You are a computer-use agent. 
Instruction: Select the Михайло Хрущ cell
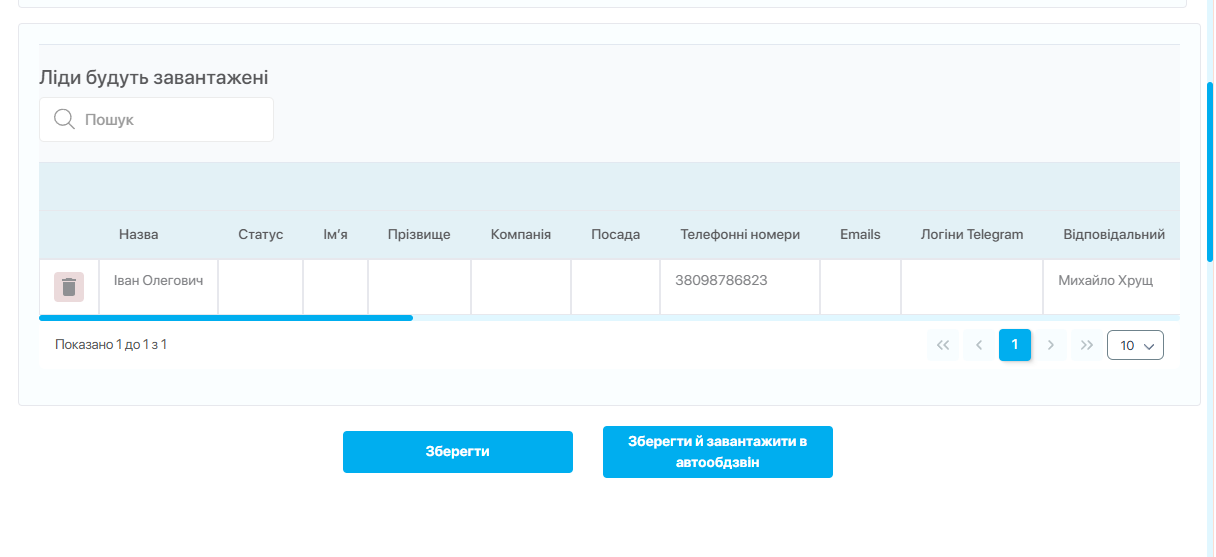(1111, 287)
